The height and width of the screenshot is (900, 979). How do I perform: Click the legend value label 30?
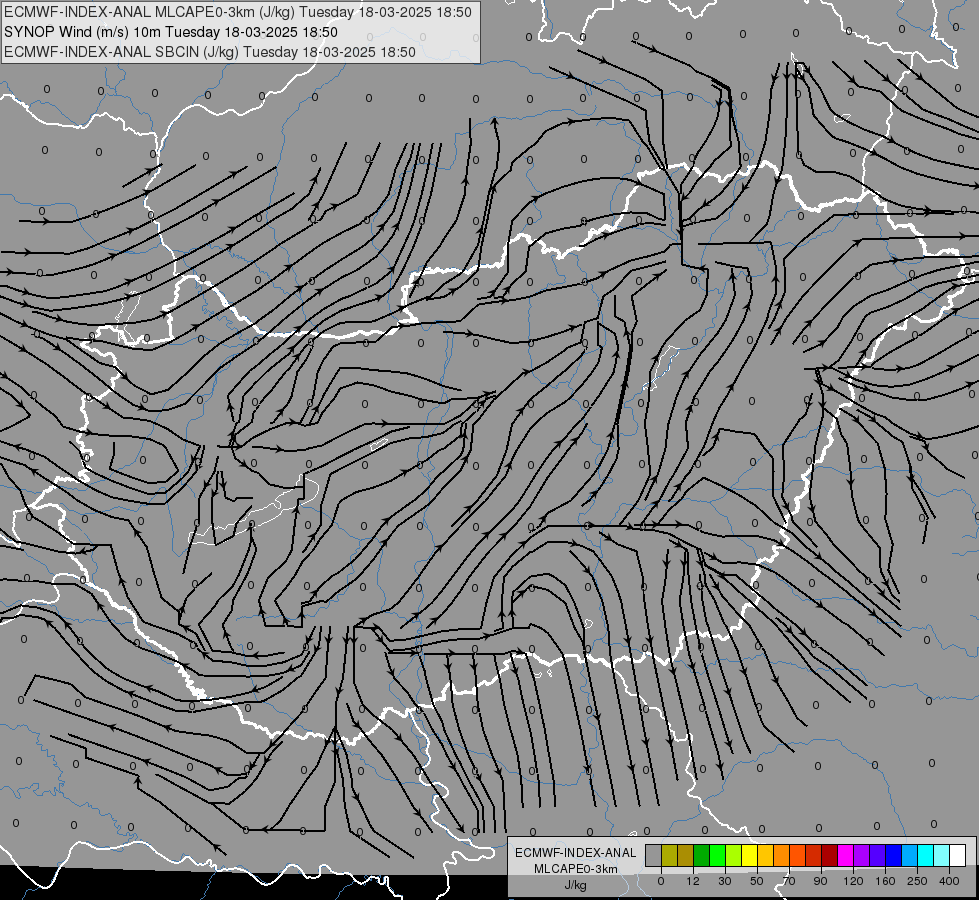(x=725, y=881)
